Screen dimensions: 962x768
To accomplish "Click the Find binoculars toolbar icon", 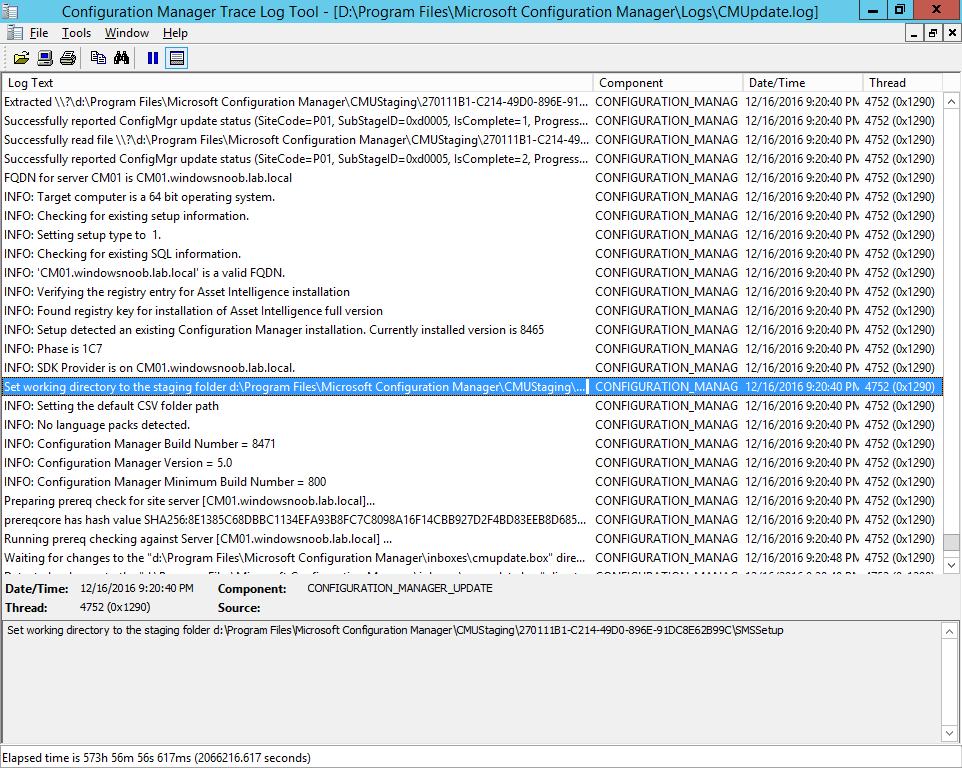I will pyautogui.click(x=121, y=58).
